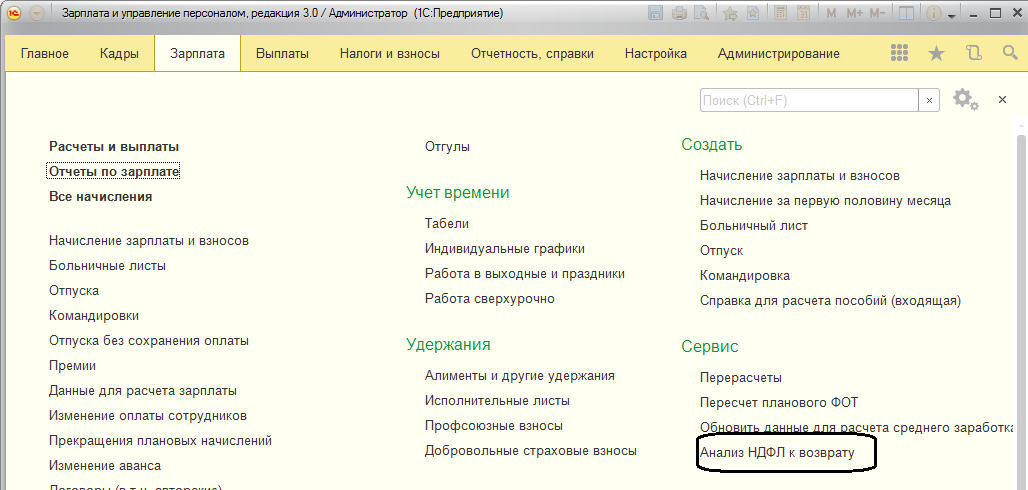1028x490 pixels.
Task: Click the Поиск (Ctrl+F) search field
Action: click(808, 100)
